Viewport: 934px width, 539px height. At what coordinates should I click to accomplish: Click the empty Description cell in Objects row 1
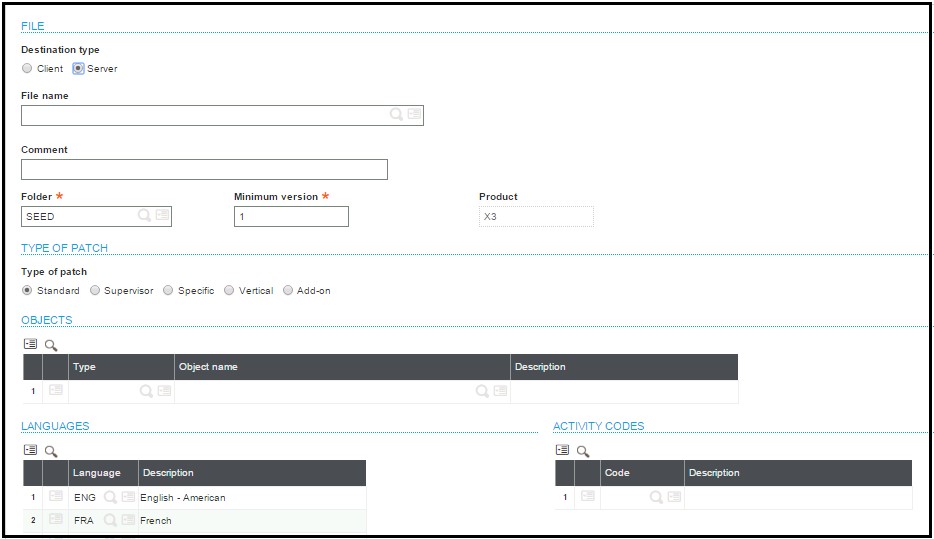pos(624,391)
